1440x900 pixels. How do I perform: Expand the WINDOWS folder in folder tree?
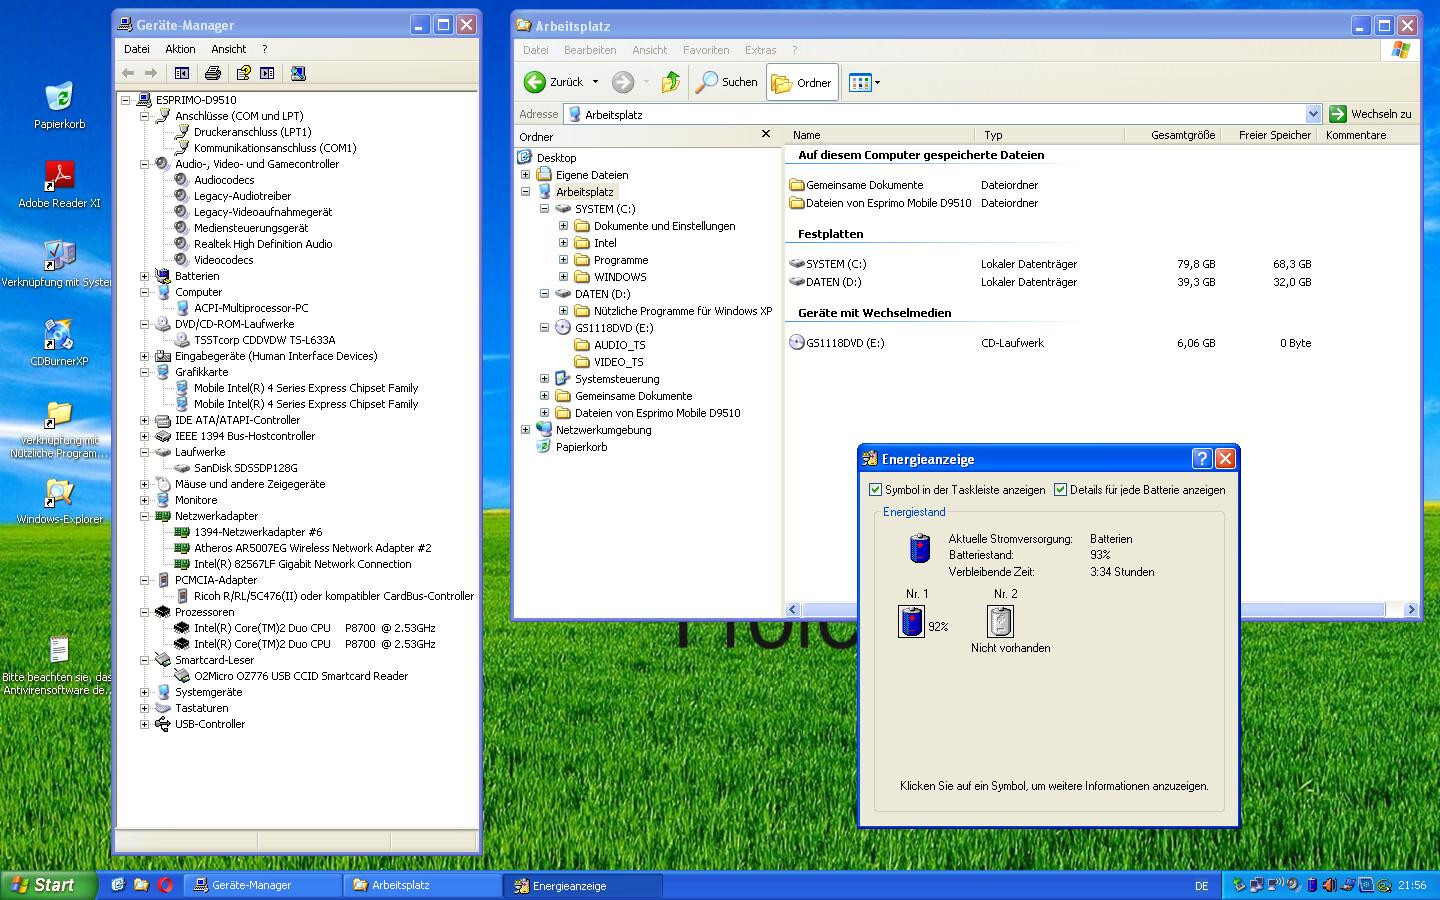(x=564, y=277)
